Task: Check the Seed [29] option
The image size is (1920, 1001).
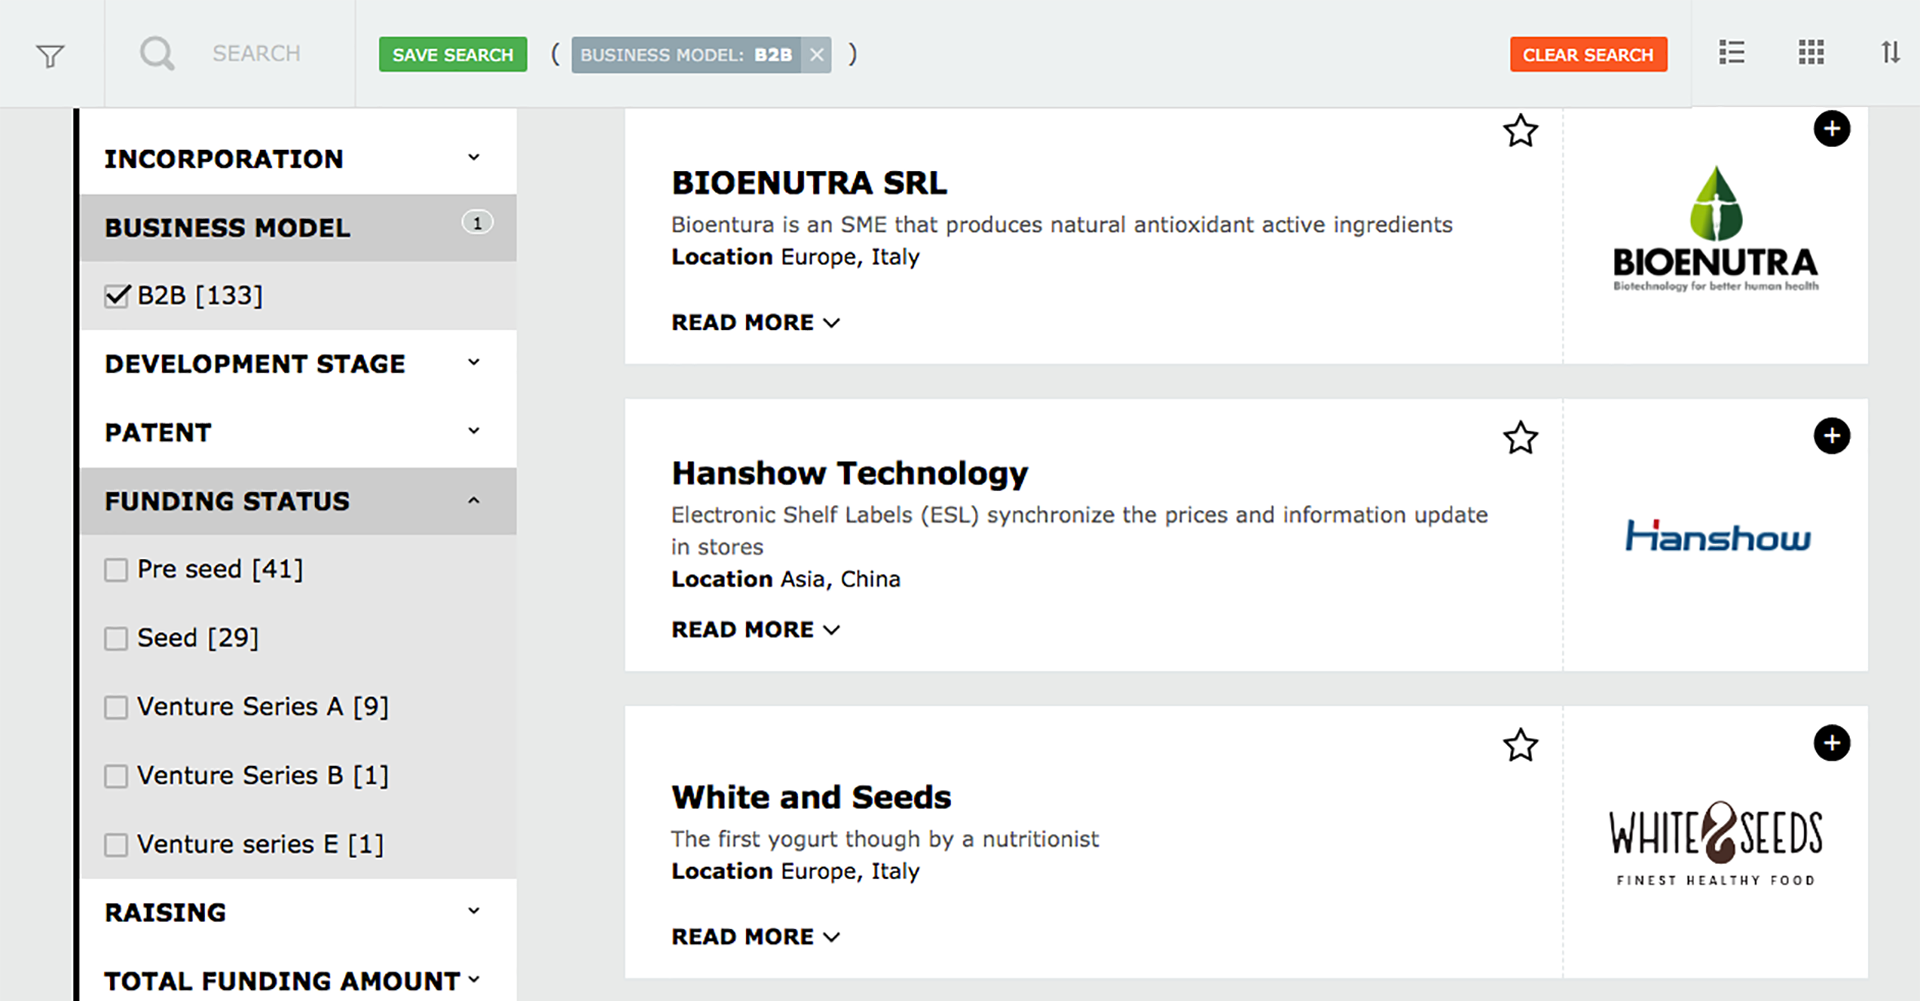Action: (116, 639)
